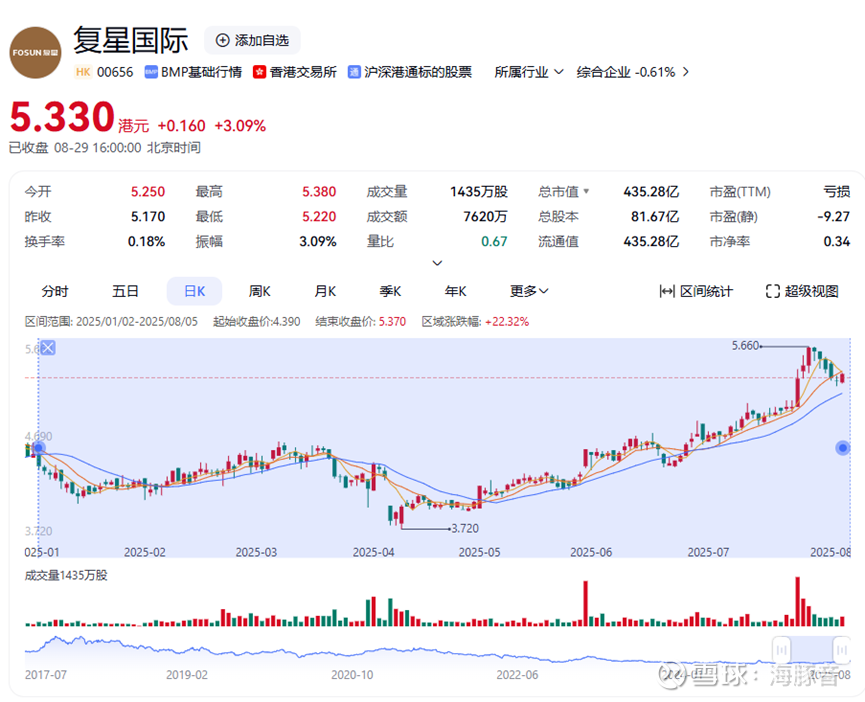Screen dimensions: 865x702
Task: Add stock via 添加自选 button
Action: tap(253, 40)
